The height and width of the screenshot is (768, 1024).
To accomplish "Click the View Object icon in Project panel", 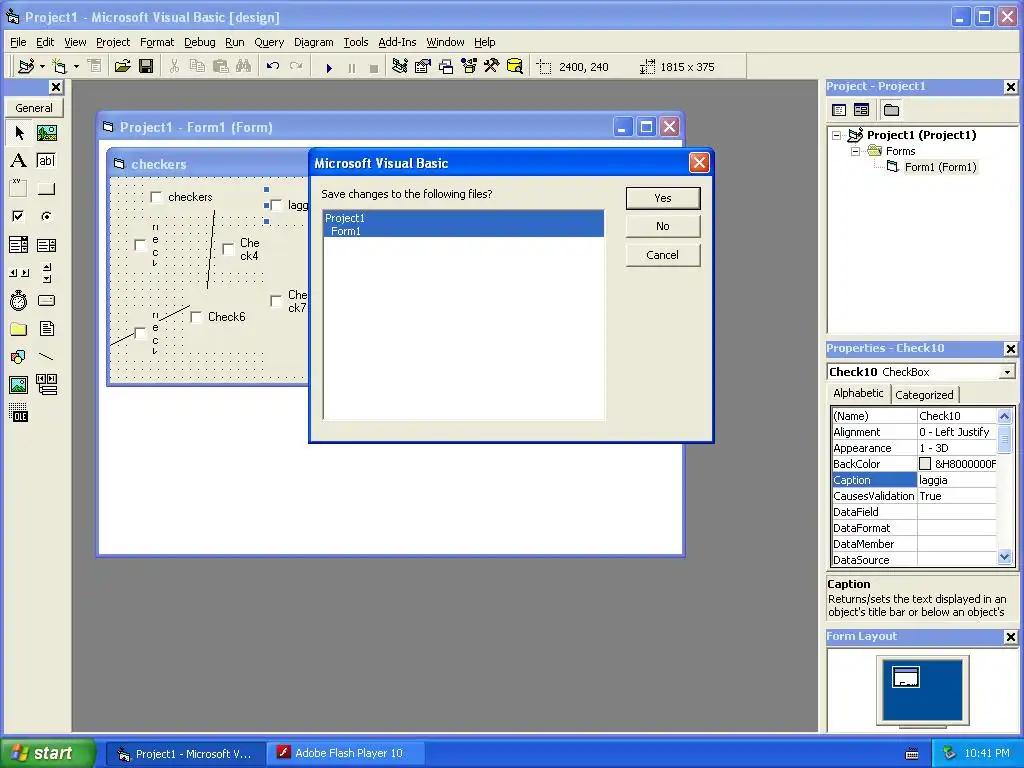I will tap(861, 110).
